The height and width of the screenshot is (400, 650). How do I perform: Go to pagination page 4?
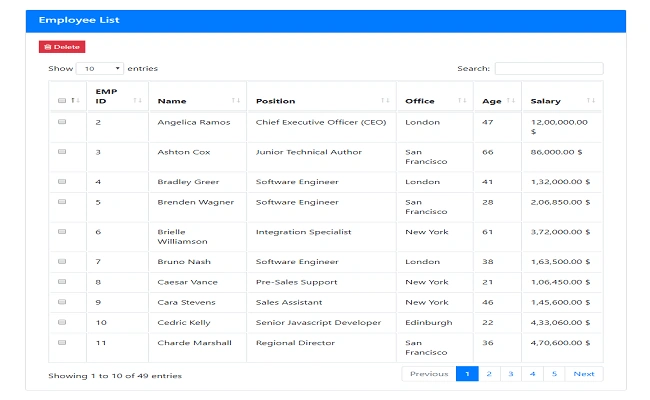point(533,374)
